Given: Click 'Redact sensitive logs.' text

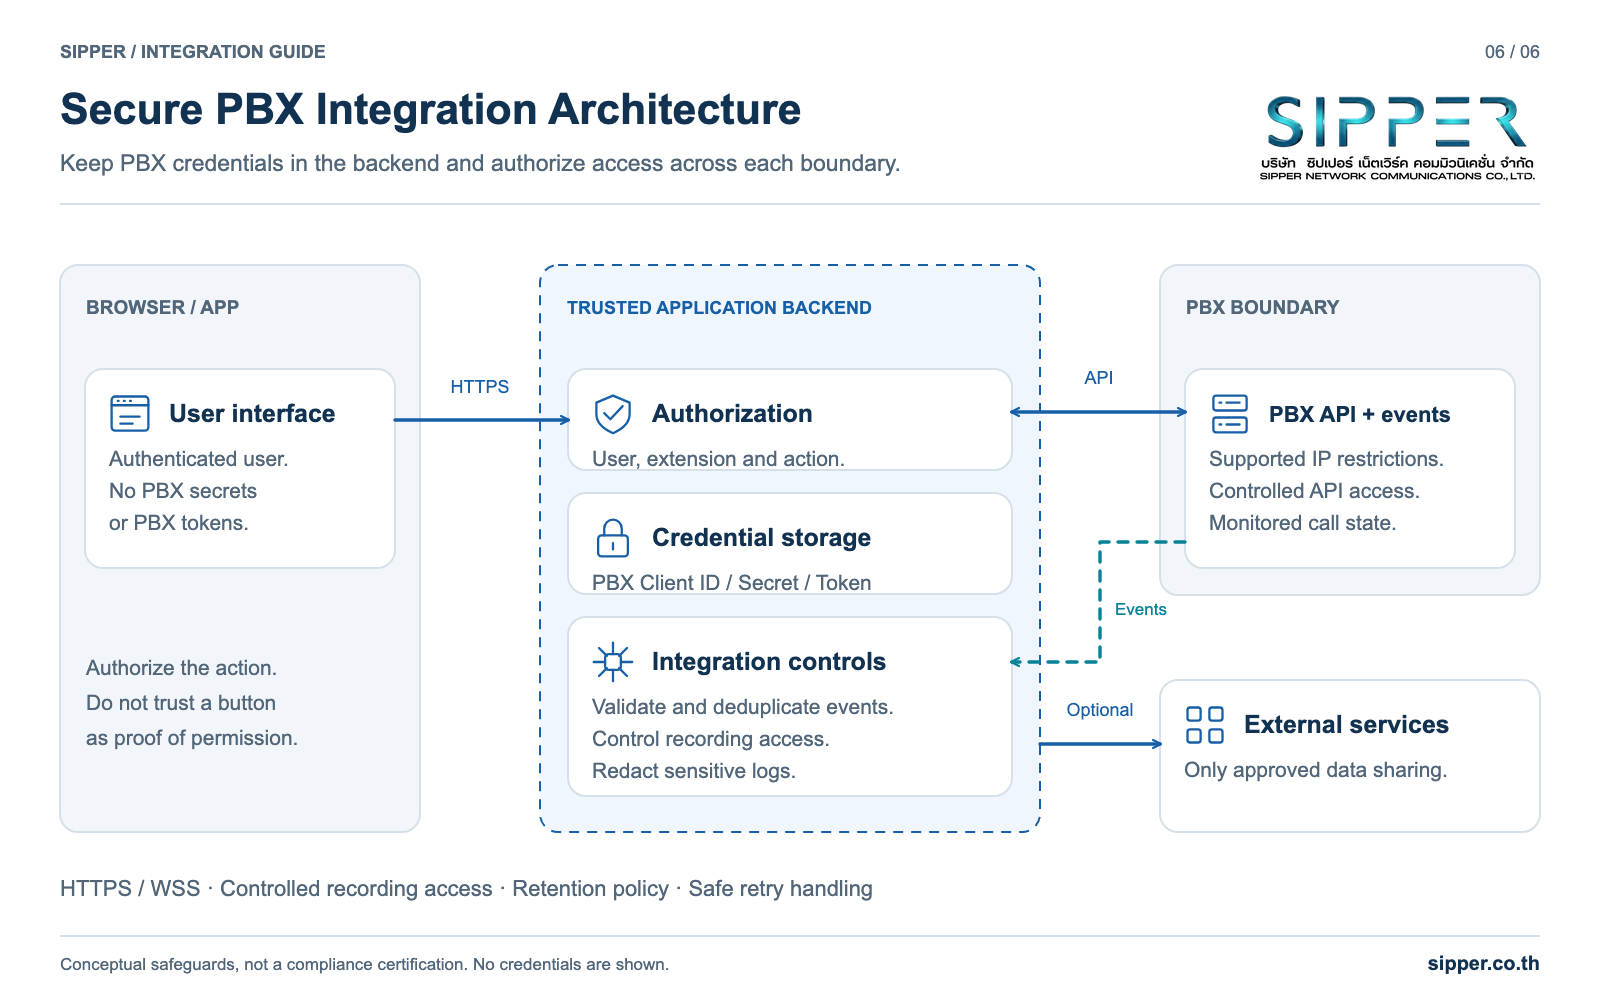Looking at the screenshot, I should 693,771.
